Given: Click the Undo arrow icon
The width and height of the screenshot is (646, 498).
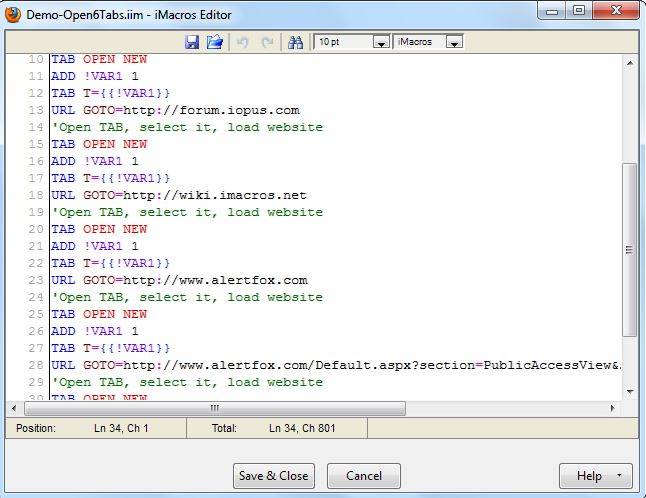Looking at the screenshot, I should point(243,42).
